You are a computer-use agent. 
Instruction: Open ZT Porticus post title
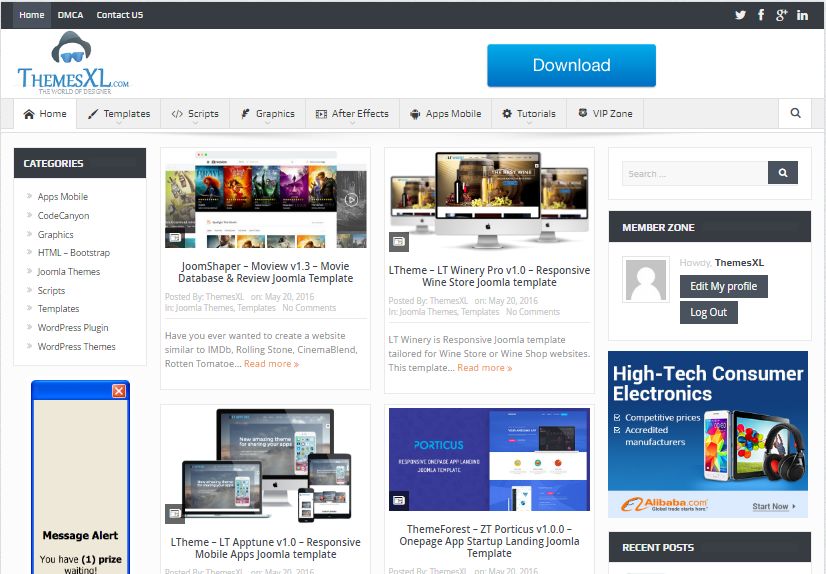point(489,541)
